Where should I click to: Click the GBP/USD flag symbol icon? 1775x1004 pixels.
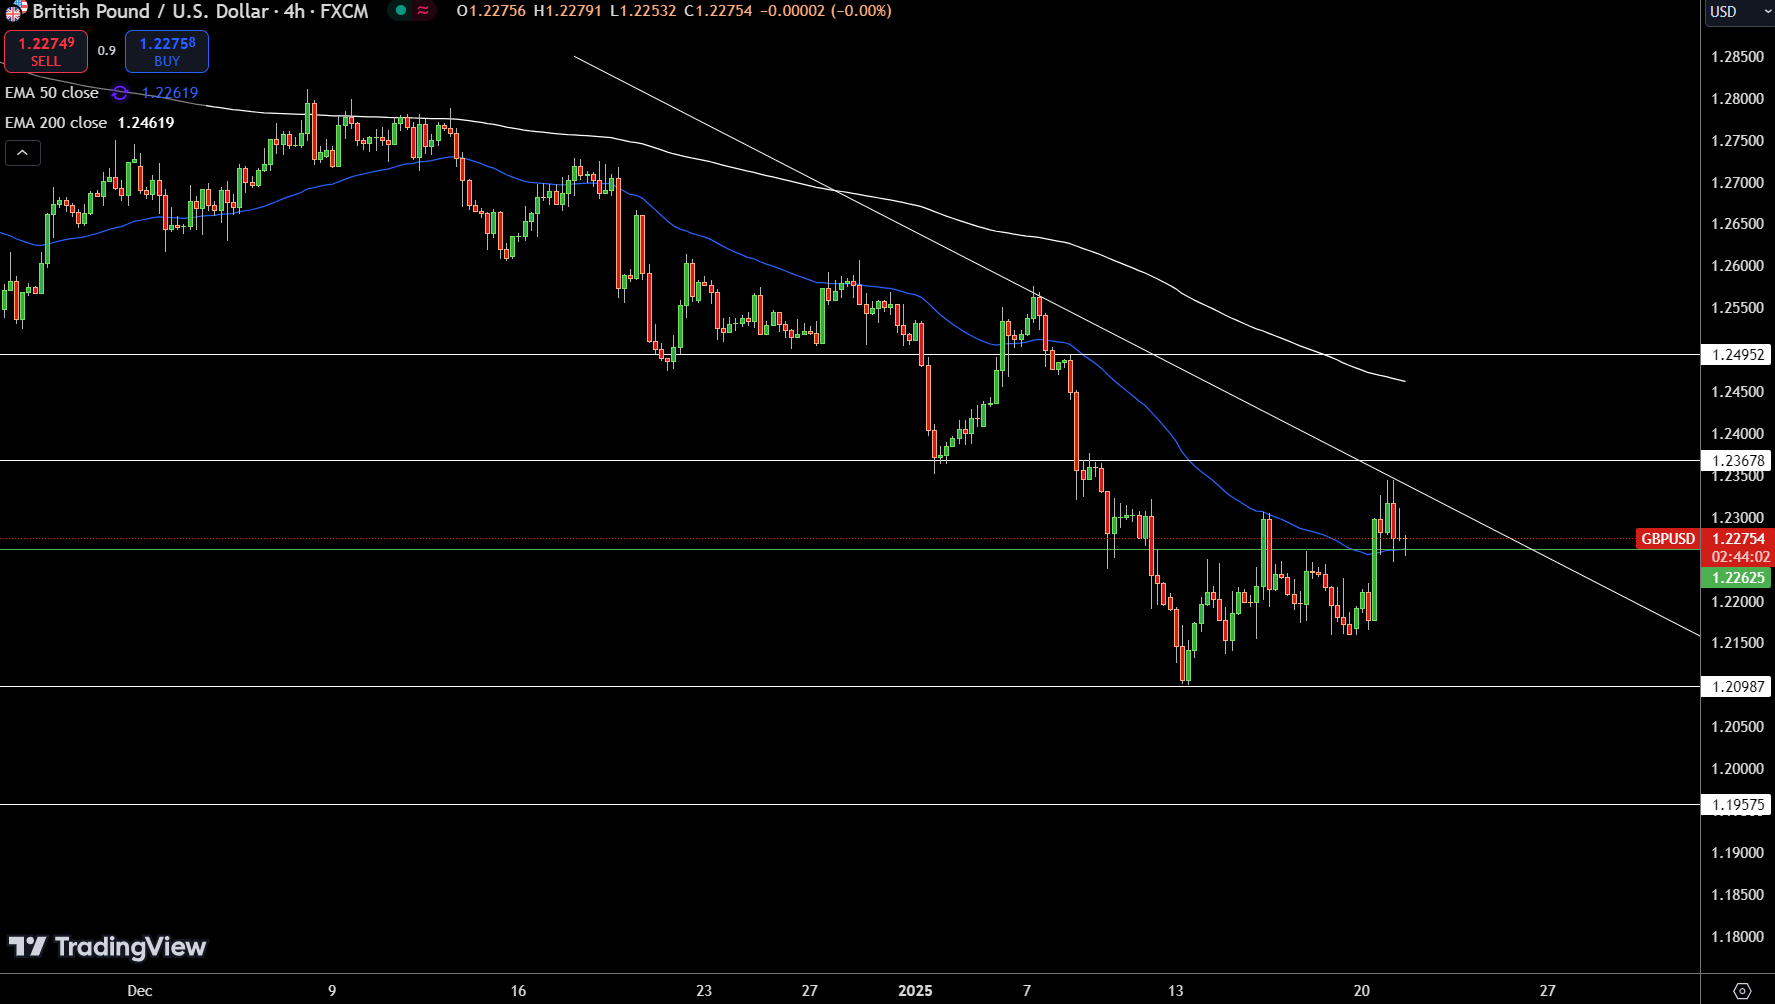[15, 11]
